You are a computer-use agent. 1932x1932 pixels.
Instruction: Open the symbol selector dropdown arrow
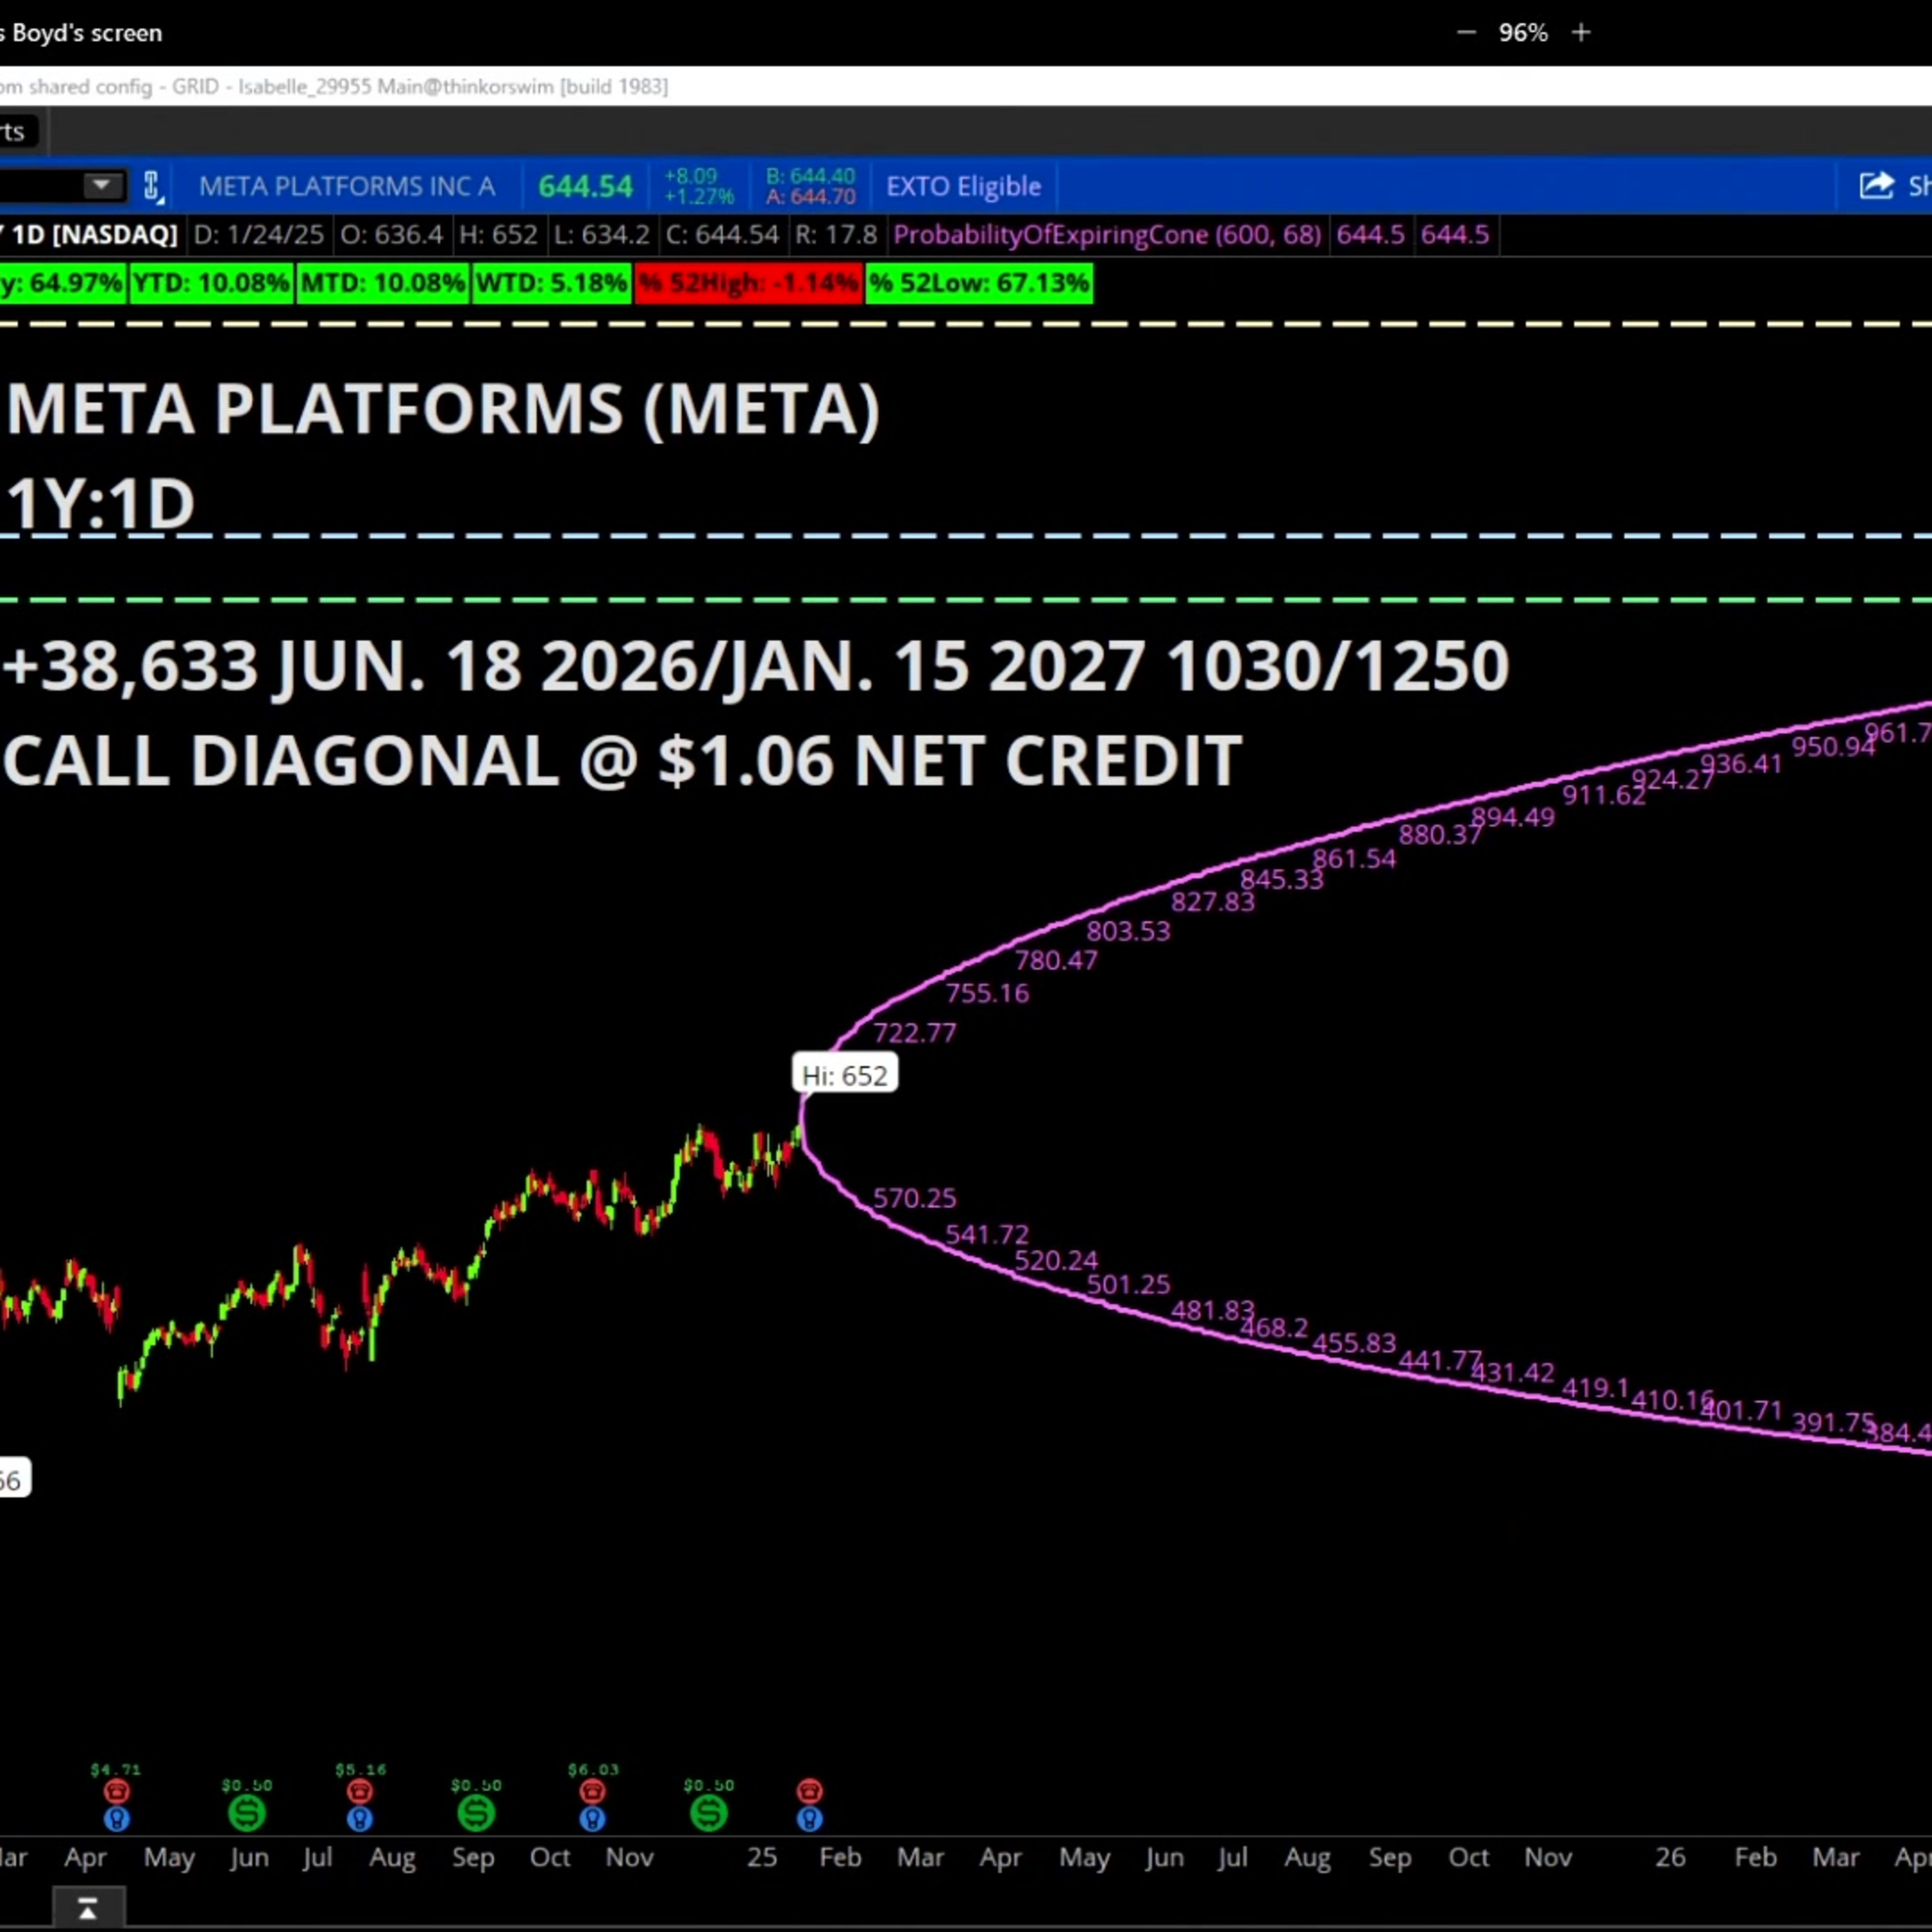(x=101, y=186)
